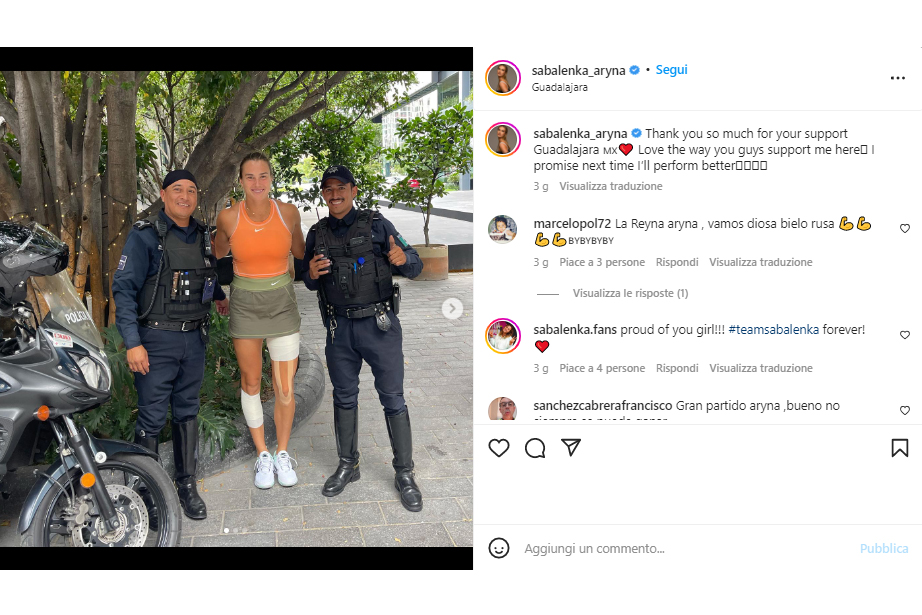Go to next photo with carousel arrow
The width and height of the screenshot is (922, 615).
[452, 308]
